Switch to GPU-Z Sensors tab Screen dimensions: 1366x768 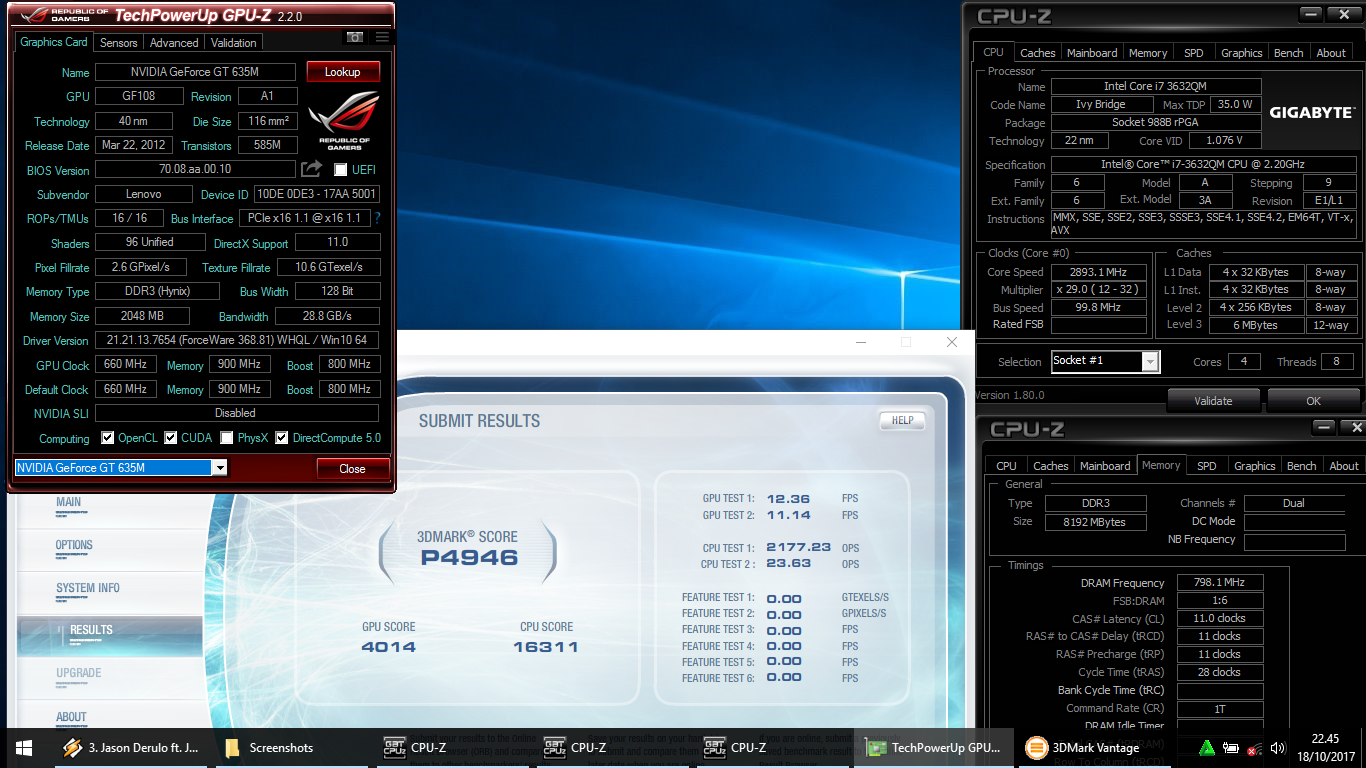pyautogui.click(x=118, y=43)
